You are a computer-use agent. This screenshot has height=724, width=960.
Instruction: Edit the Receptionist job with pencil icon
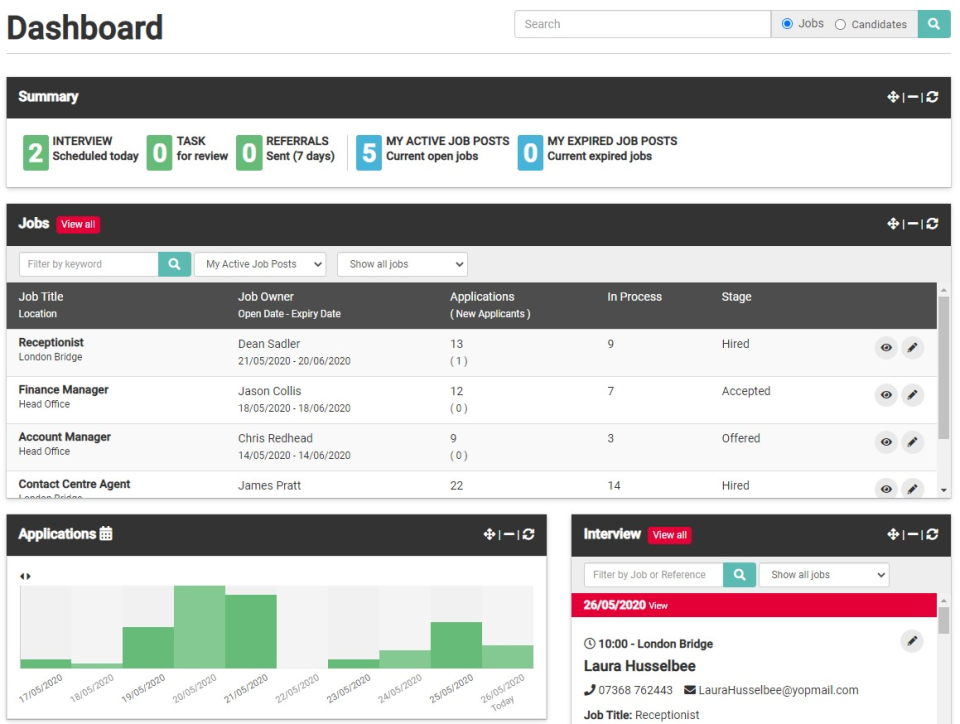click(912, 348)
